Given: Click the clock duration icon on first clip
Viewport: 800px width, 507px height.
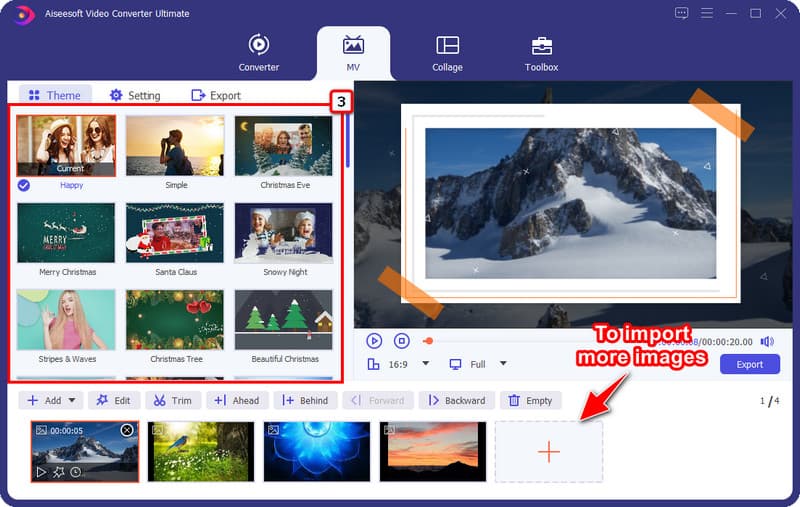Looking at the screenshot, I should tap(75, 471).
